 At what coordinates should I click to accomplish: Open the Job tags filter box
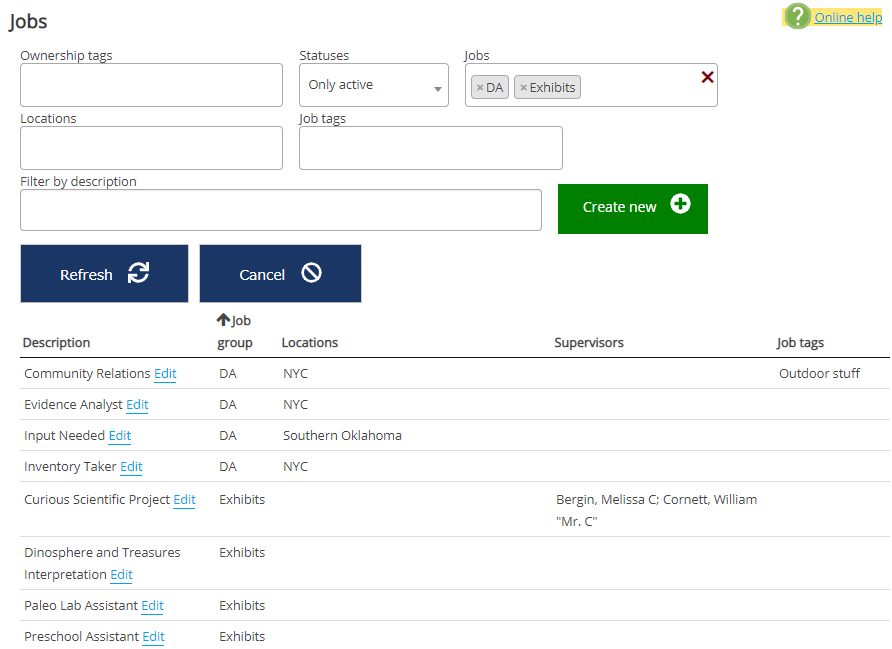click(x=430, y=148)
